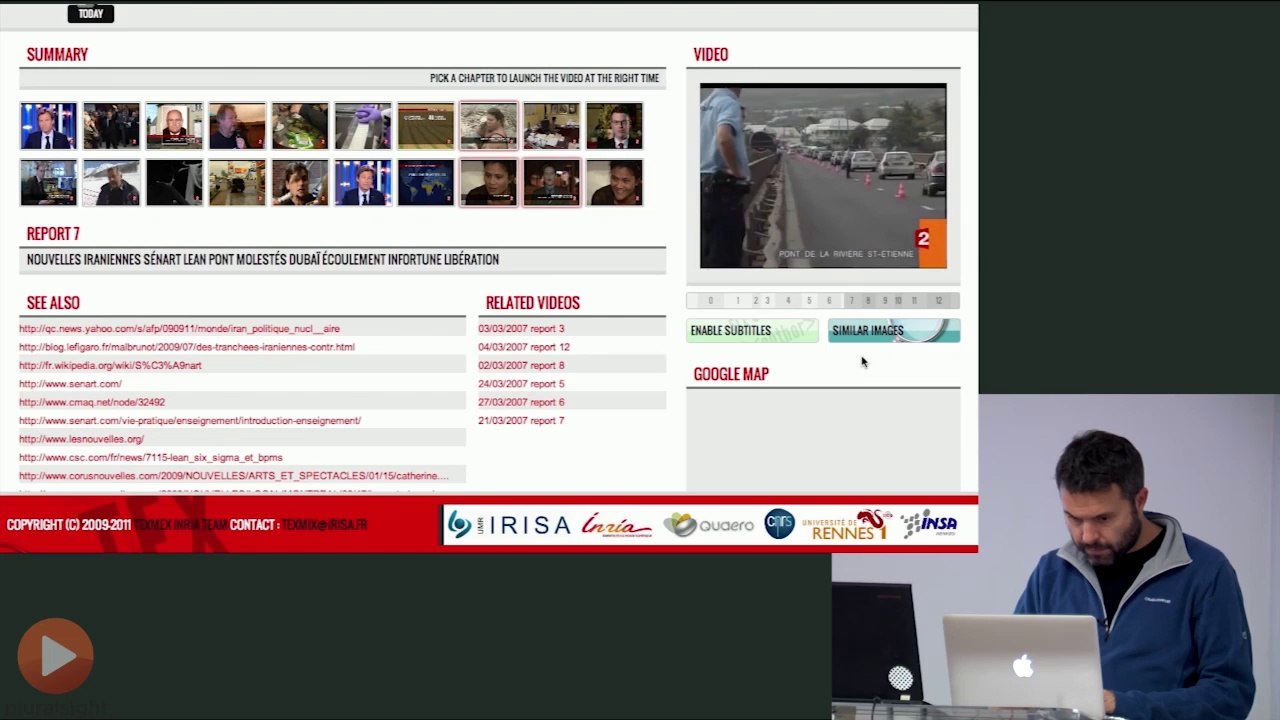Viewport: 1280px width, 720px height.
Task: Open the senart.com introduction-enseignement link
Action: coord(190,421)
